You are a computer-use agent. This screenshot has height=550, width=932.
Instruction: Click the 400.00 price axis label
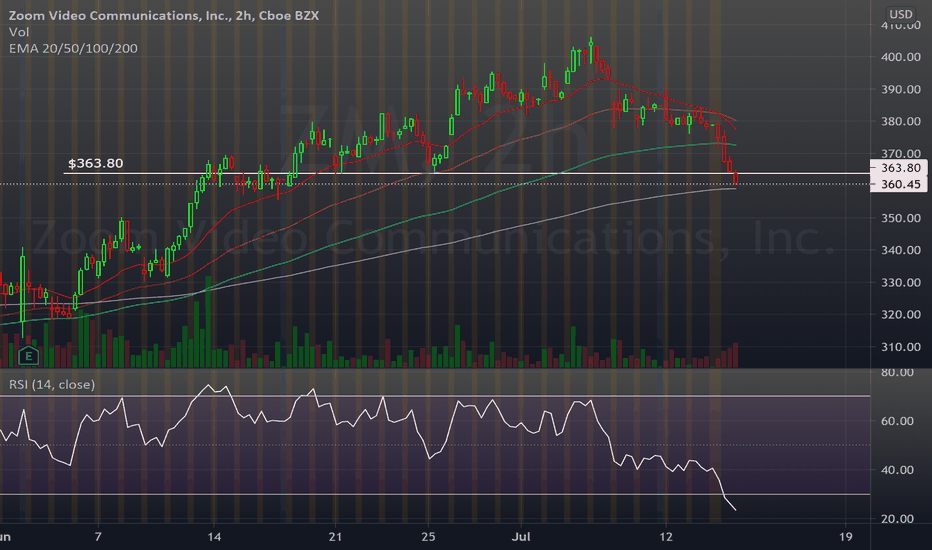tap(900, 57)
